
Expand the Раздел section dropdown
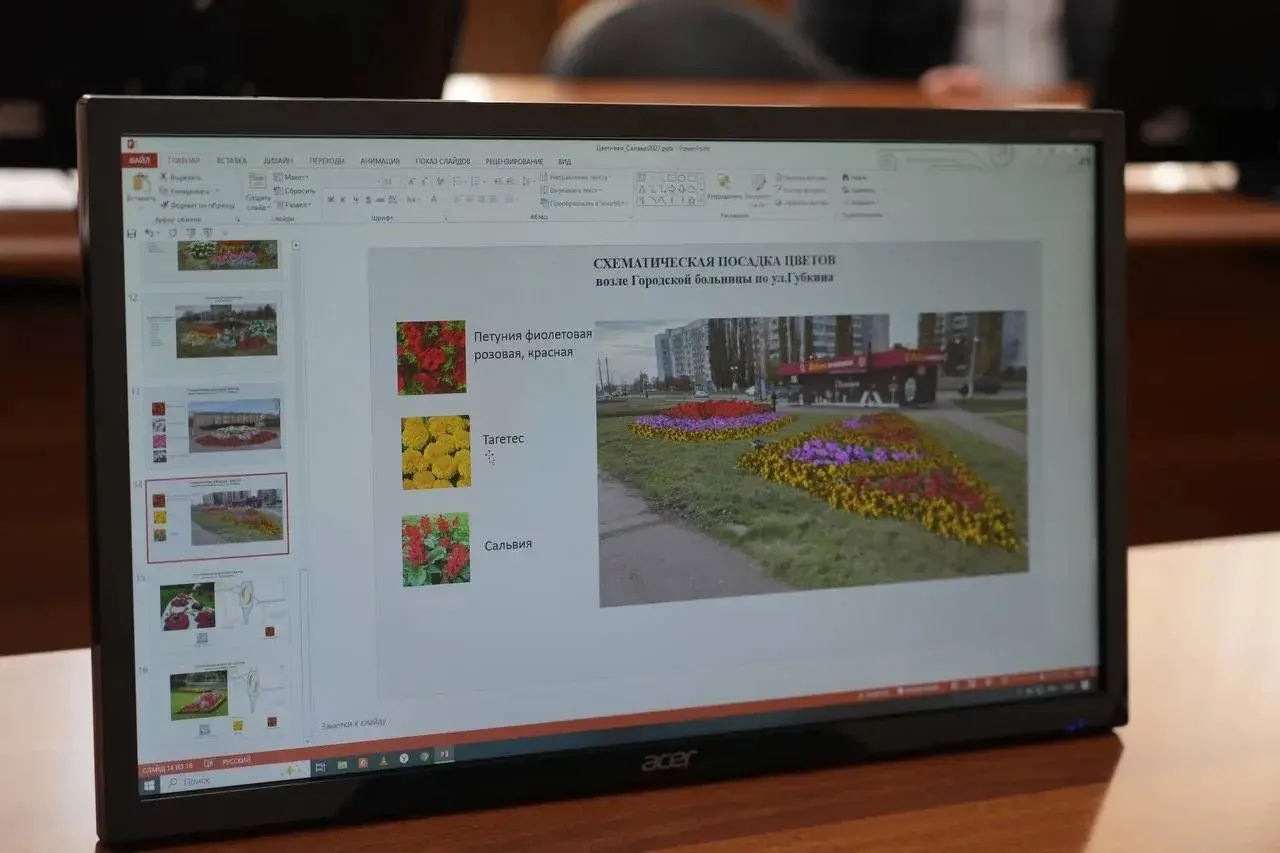coord(292,204)
